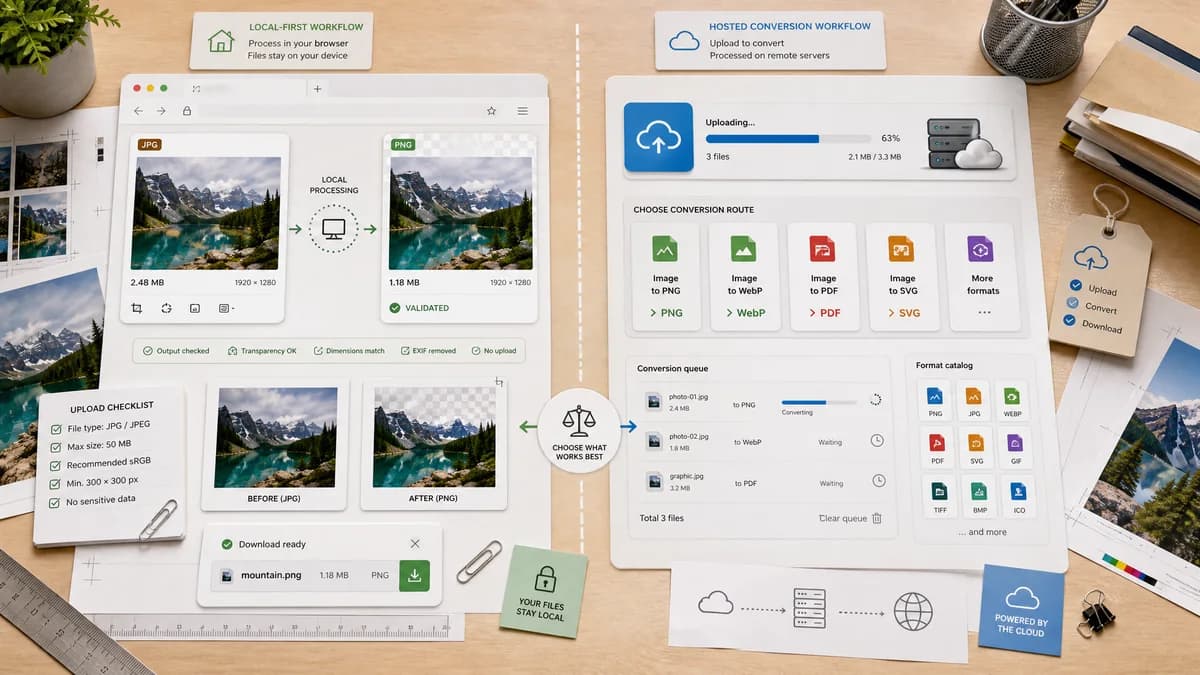Toggle the Output checked indicator
Screen dimensions: 1200x675
(x=147, y=351)
